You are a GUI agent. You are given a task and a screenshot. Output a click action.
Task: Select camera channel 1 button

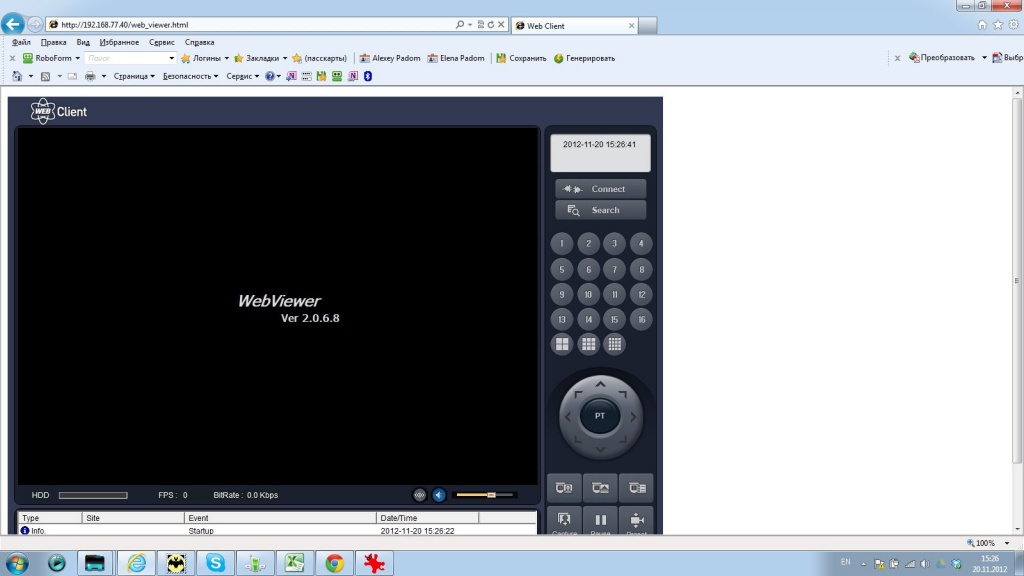pos(562,243)
